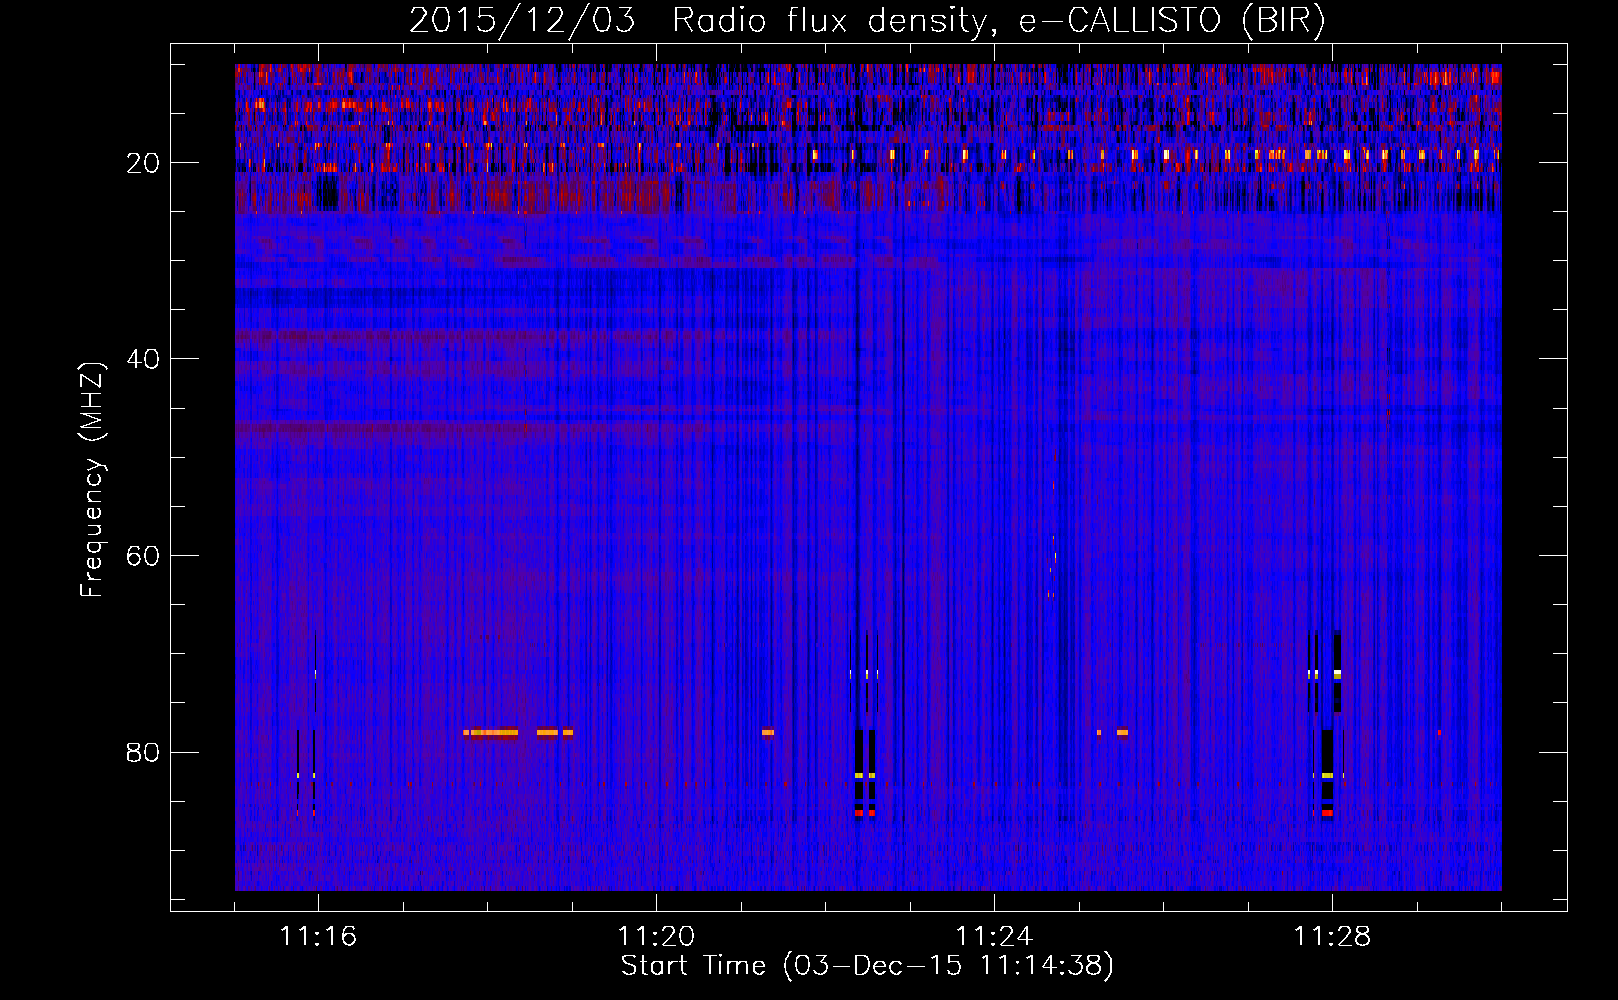Viewport: 1618px width, 1000px height.
Task: Click the '60' frequency axis label
Action: [x=143, y=556]
